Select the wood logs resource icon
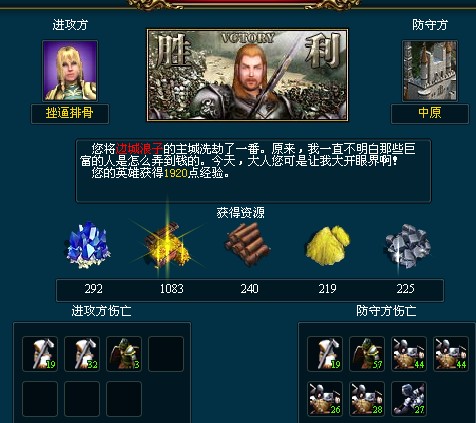This screenshot has height=423, width=476. pyautogui.click(x=248, y=244)
